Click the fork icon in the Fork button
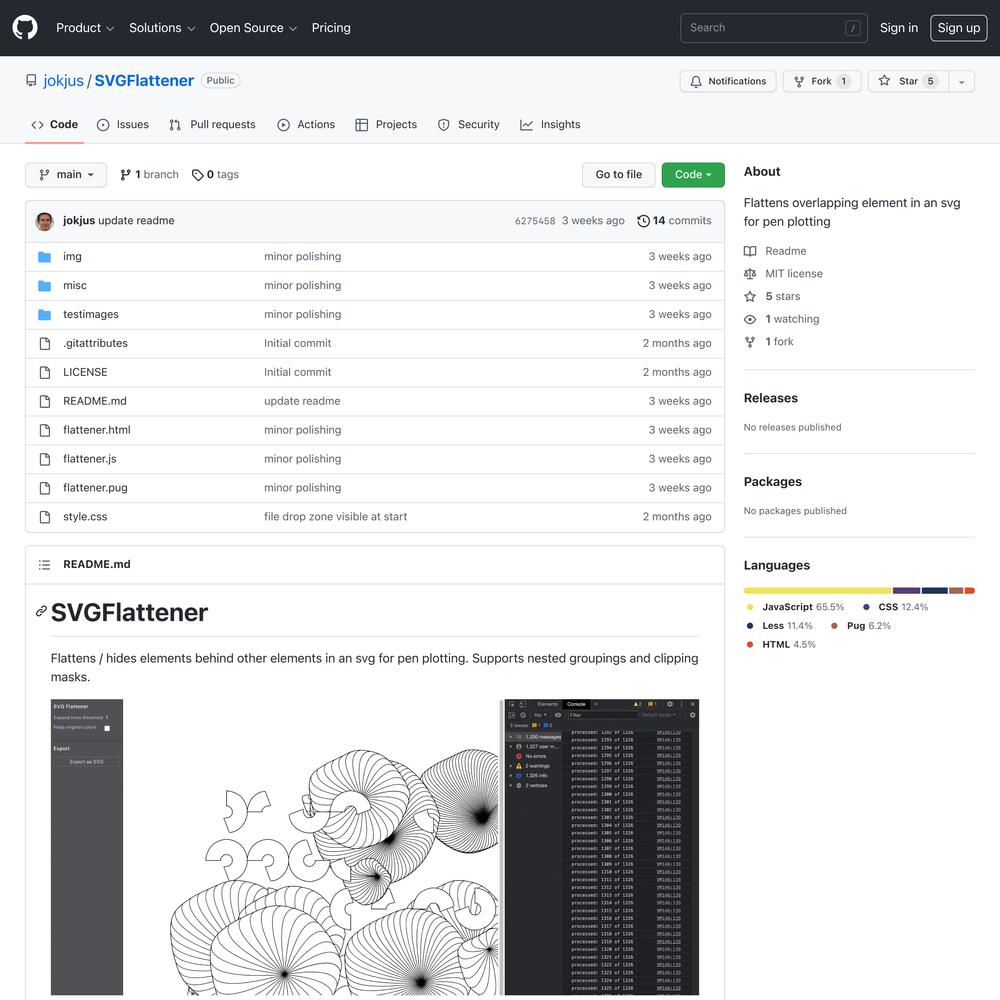The height and width of the screenshot is (1000, 1000). click(798, 82)
